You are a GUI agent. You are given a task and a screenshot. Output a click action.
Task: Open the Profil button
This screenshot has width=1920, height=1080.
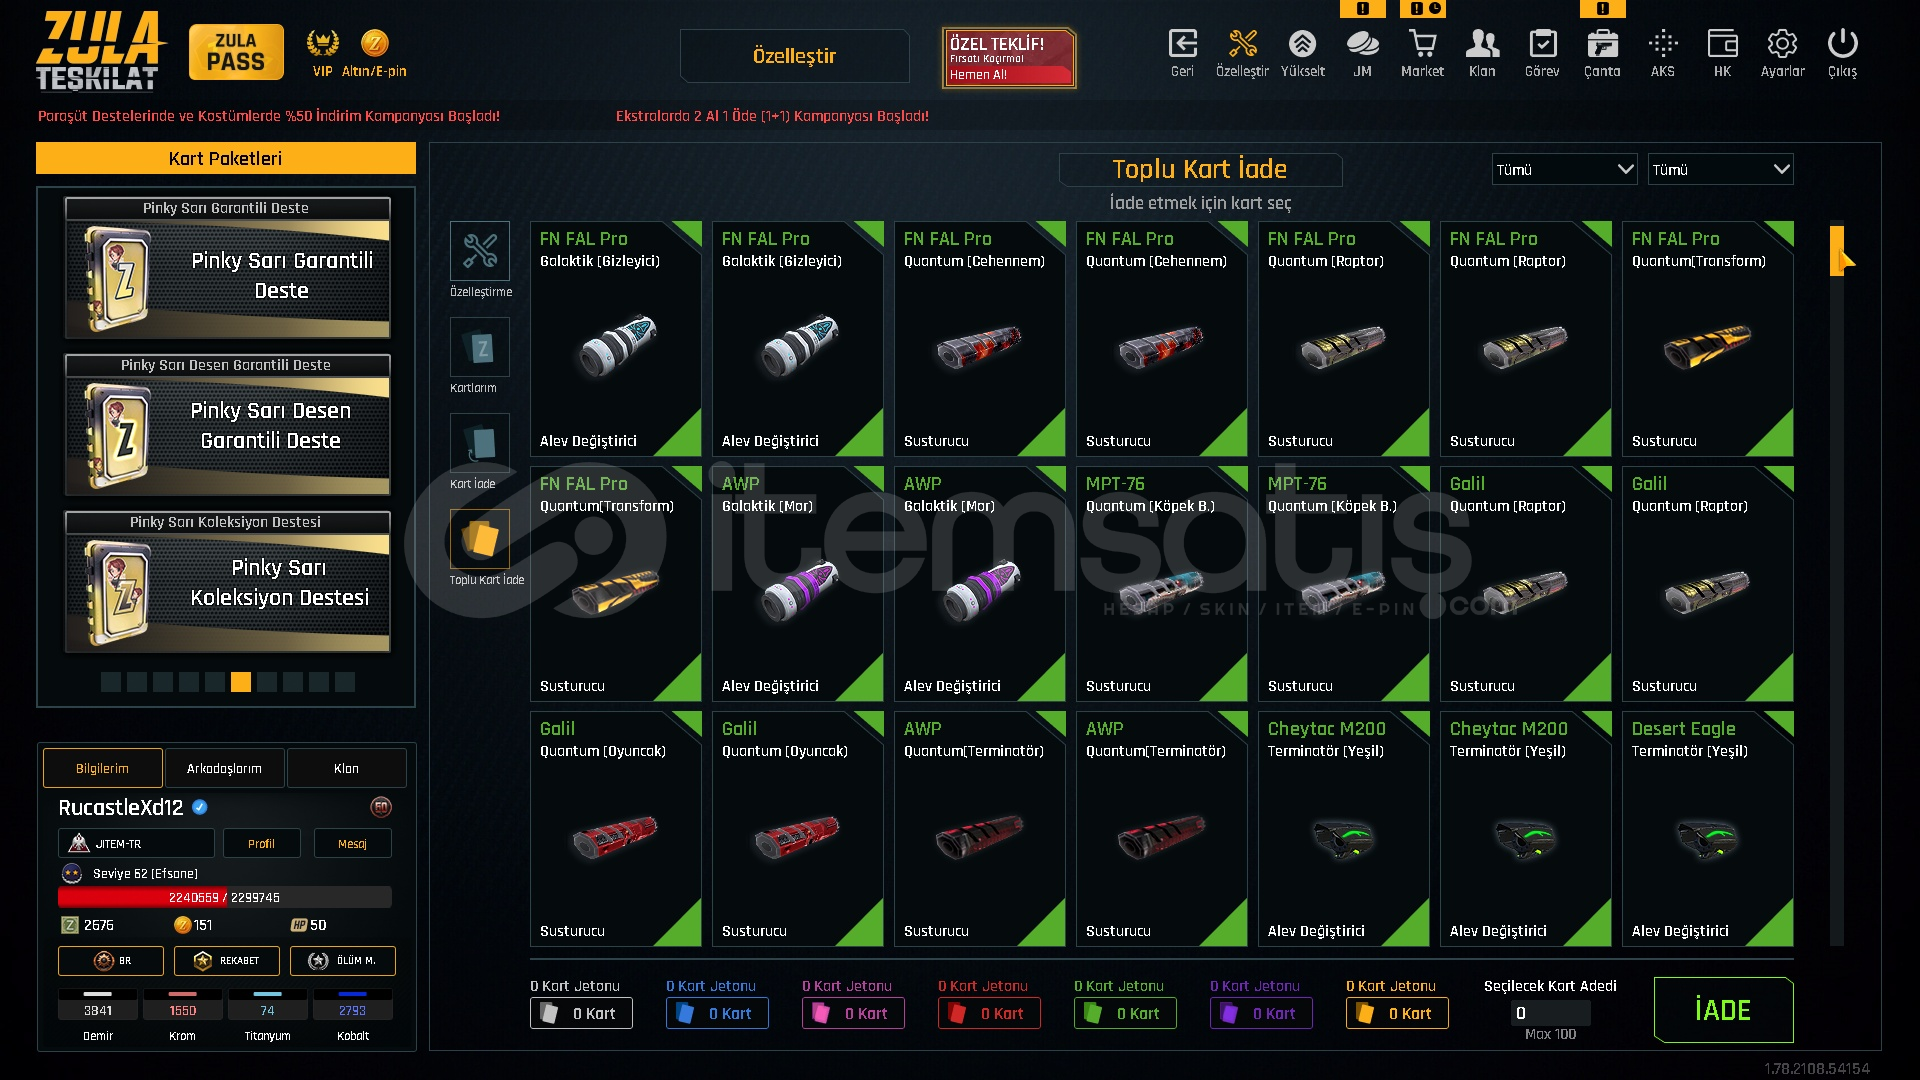point(261,843)
